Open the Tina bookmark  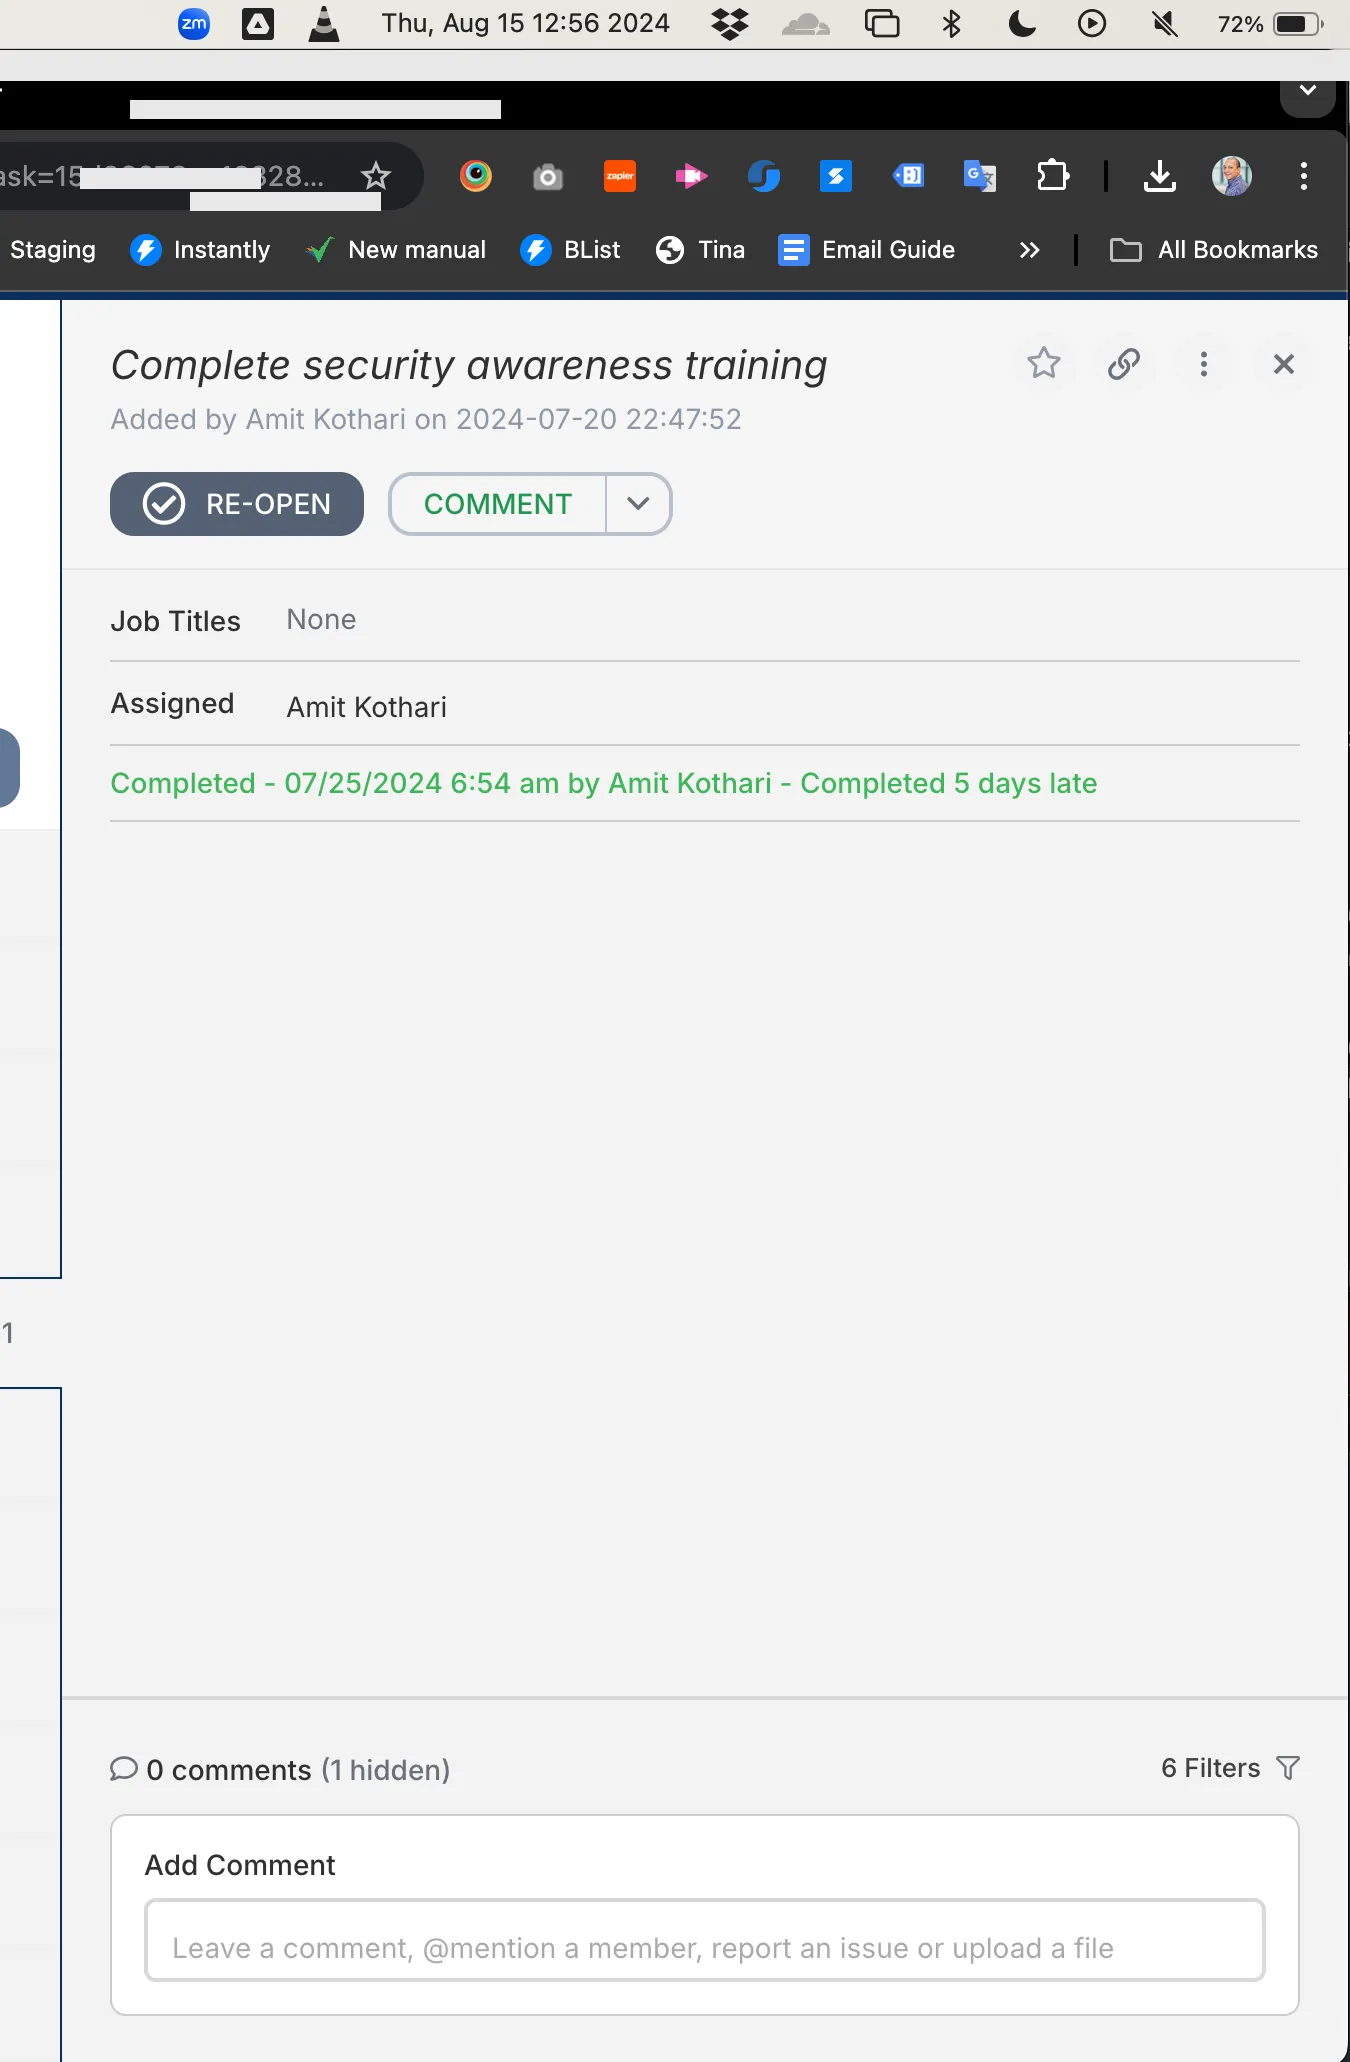700,250
